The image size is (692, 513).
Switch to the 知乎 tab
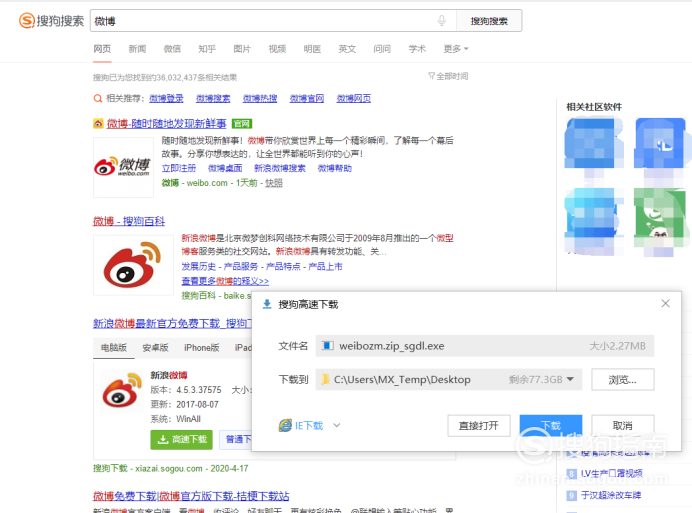point(207,49)
